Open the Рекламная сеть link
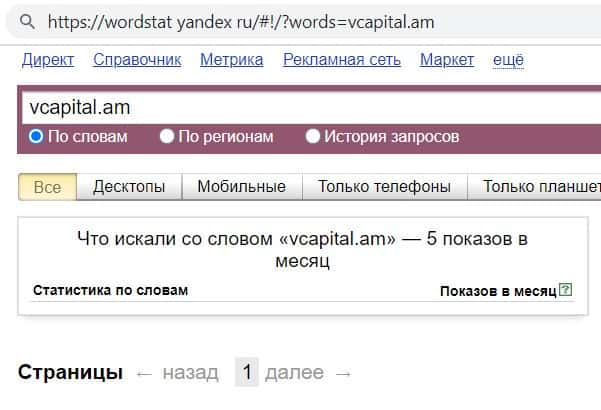Image resolution: width=601 pixels, height=410 pixels. coord(342,60)
